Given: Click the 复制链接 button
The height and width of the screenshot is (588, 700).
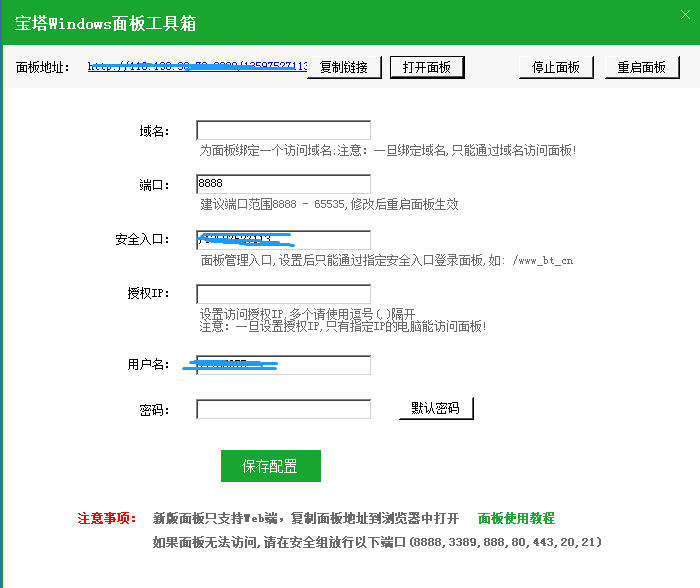Looking at the screenshot, I should [344, 67].
